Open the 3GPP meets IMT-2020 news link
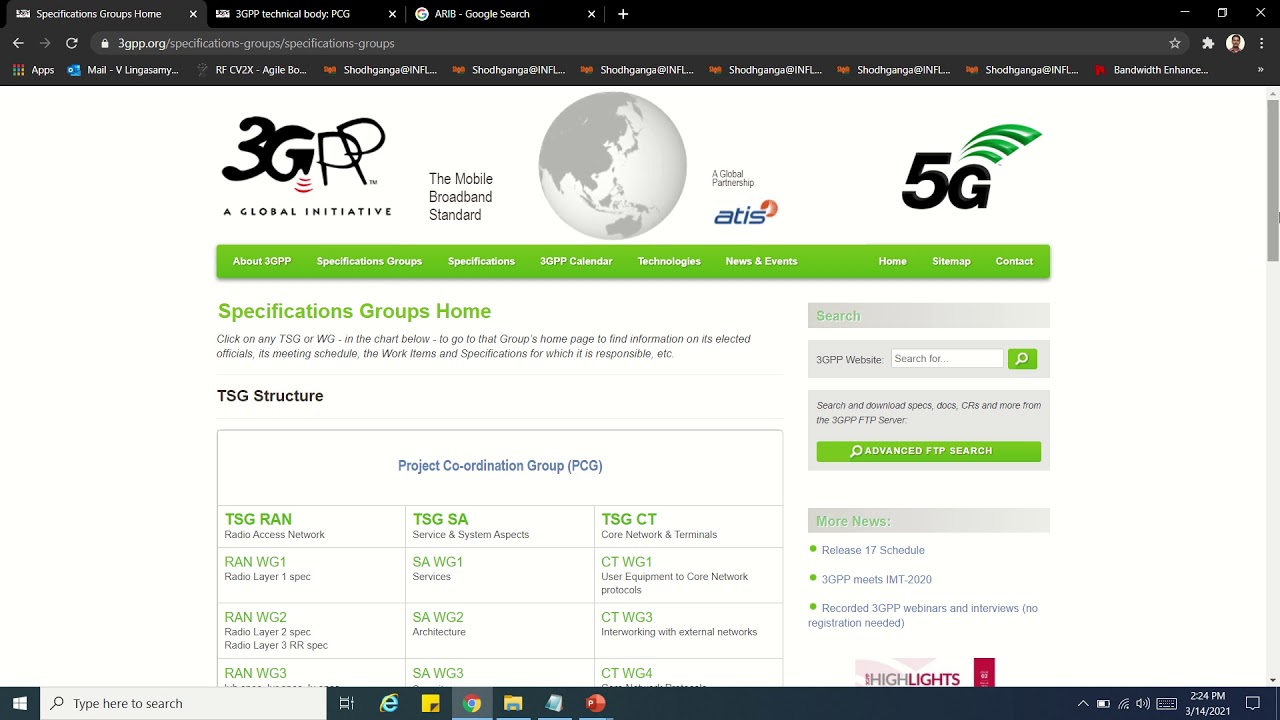 [x=876, y=579]
